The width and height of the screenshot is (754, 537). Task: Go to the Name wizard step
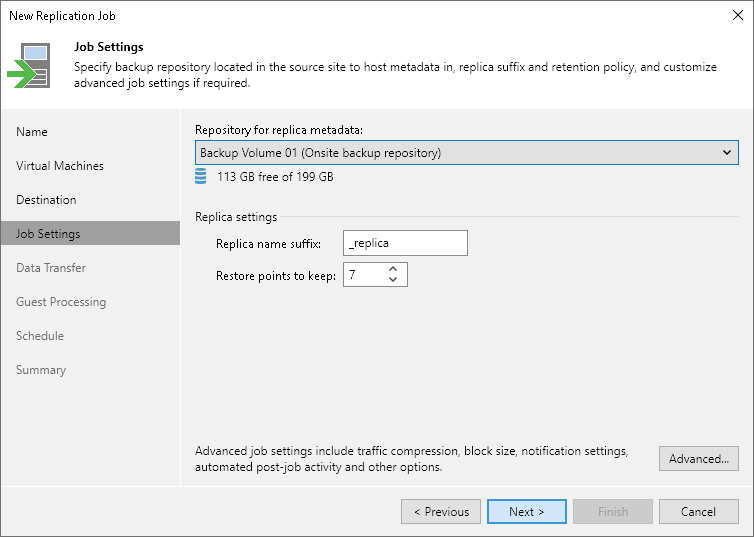click(x=32, y=132)
